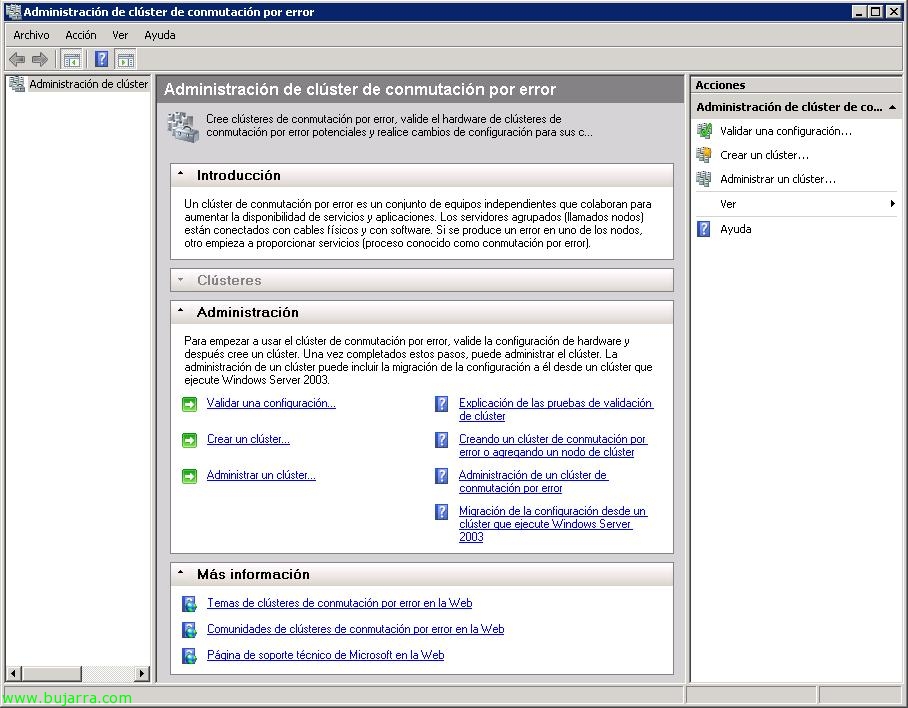Click Validar una configuración icon in Acciones pane
The width and height of the screenshot is (908, 708).
704,131
